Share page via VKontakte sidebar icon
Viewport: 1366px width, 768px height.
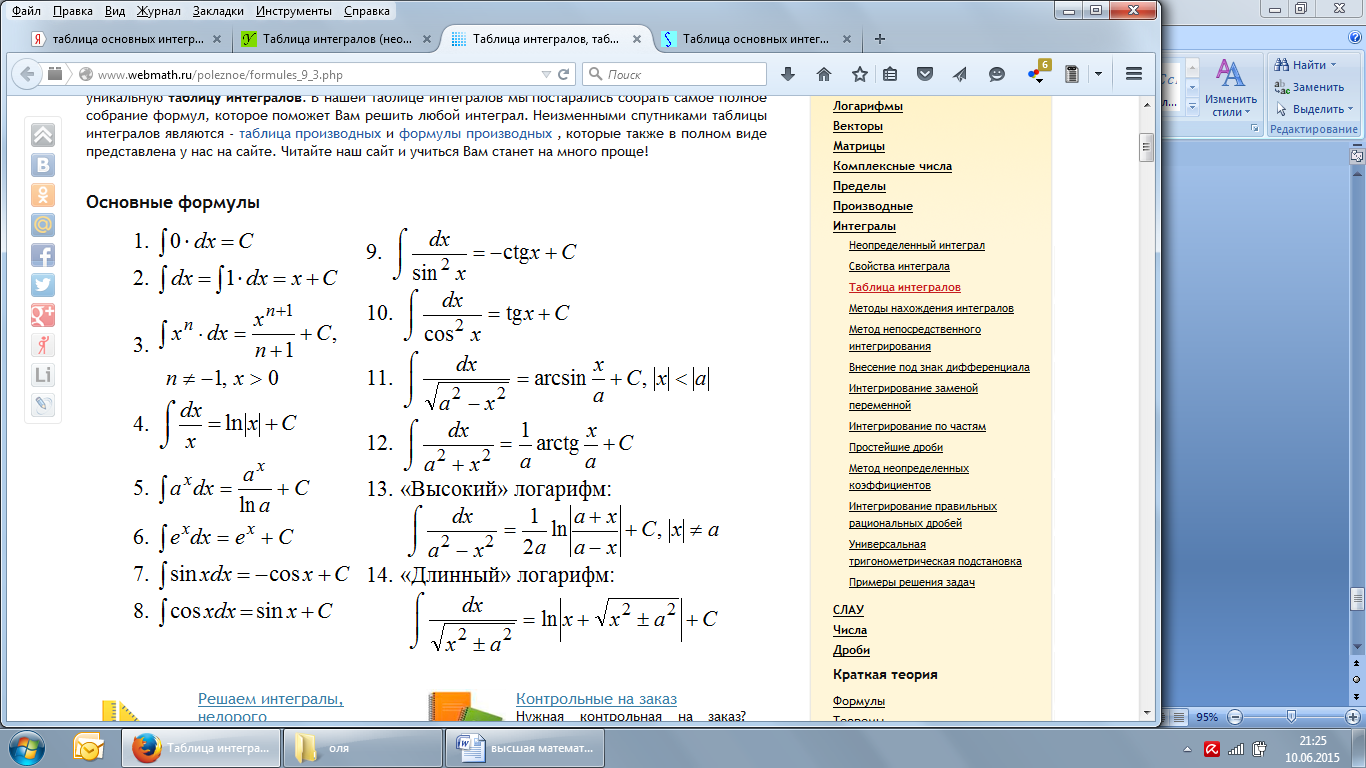[43, 165]
